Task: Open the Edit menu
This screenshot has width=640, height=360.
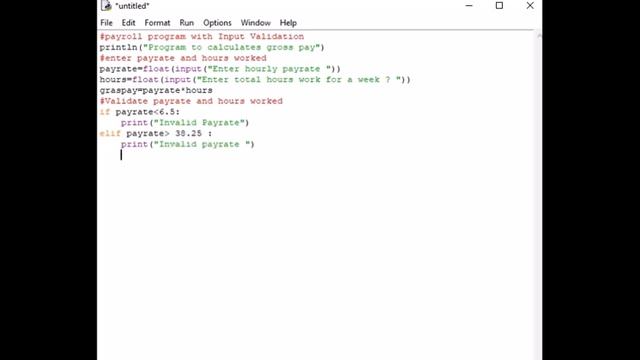Action: coord(128,23)
